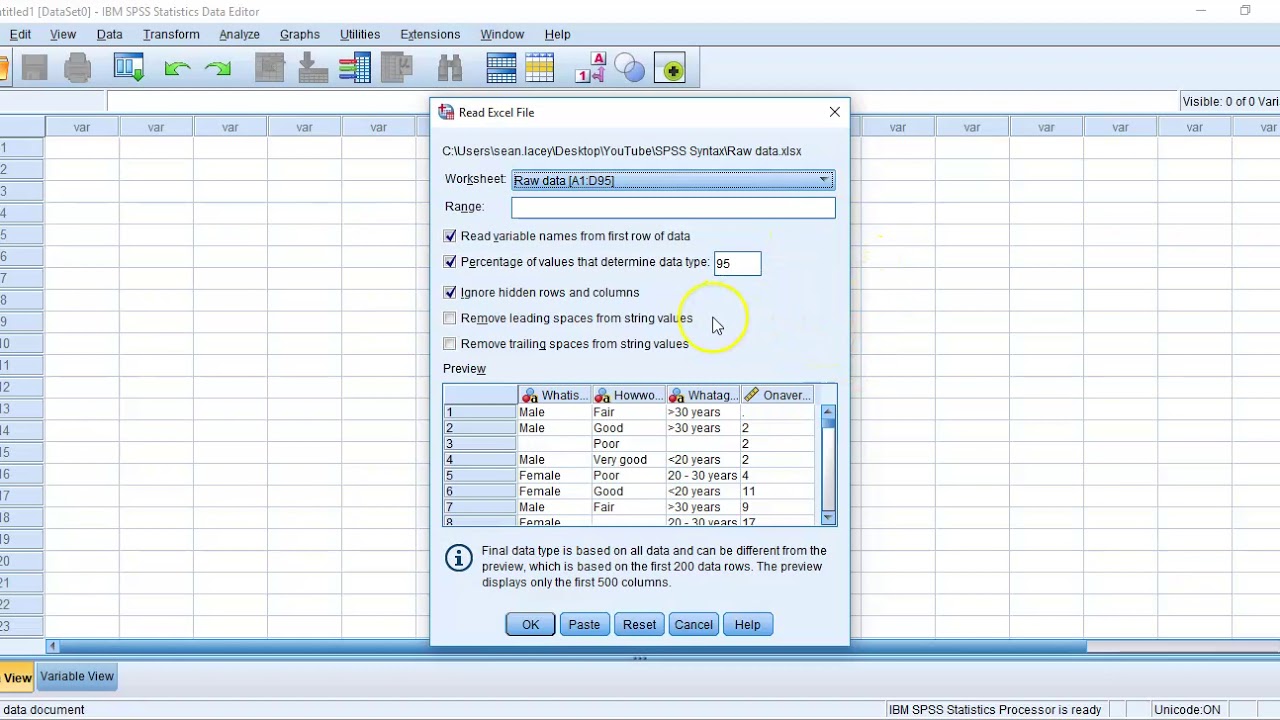Click the Split File stacked tables icon
This screenshot has width=1280, height=720.
point(501,68)
